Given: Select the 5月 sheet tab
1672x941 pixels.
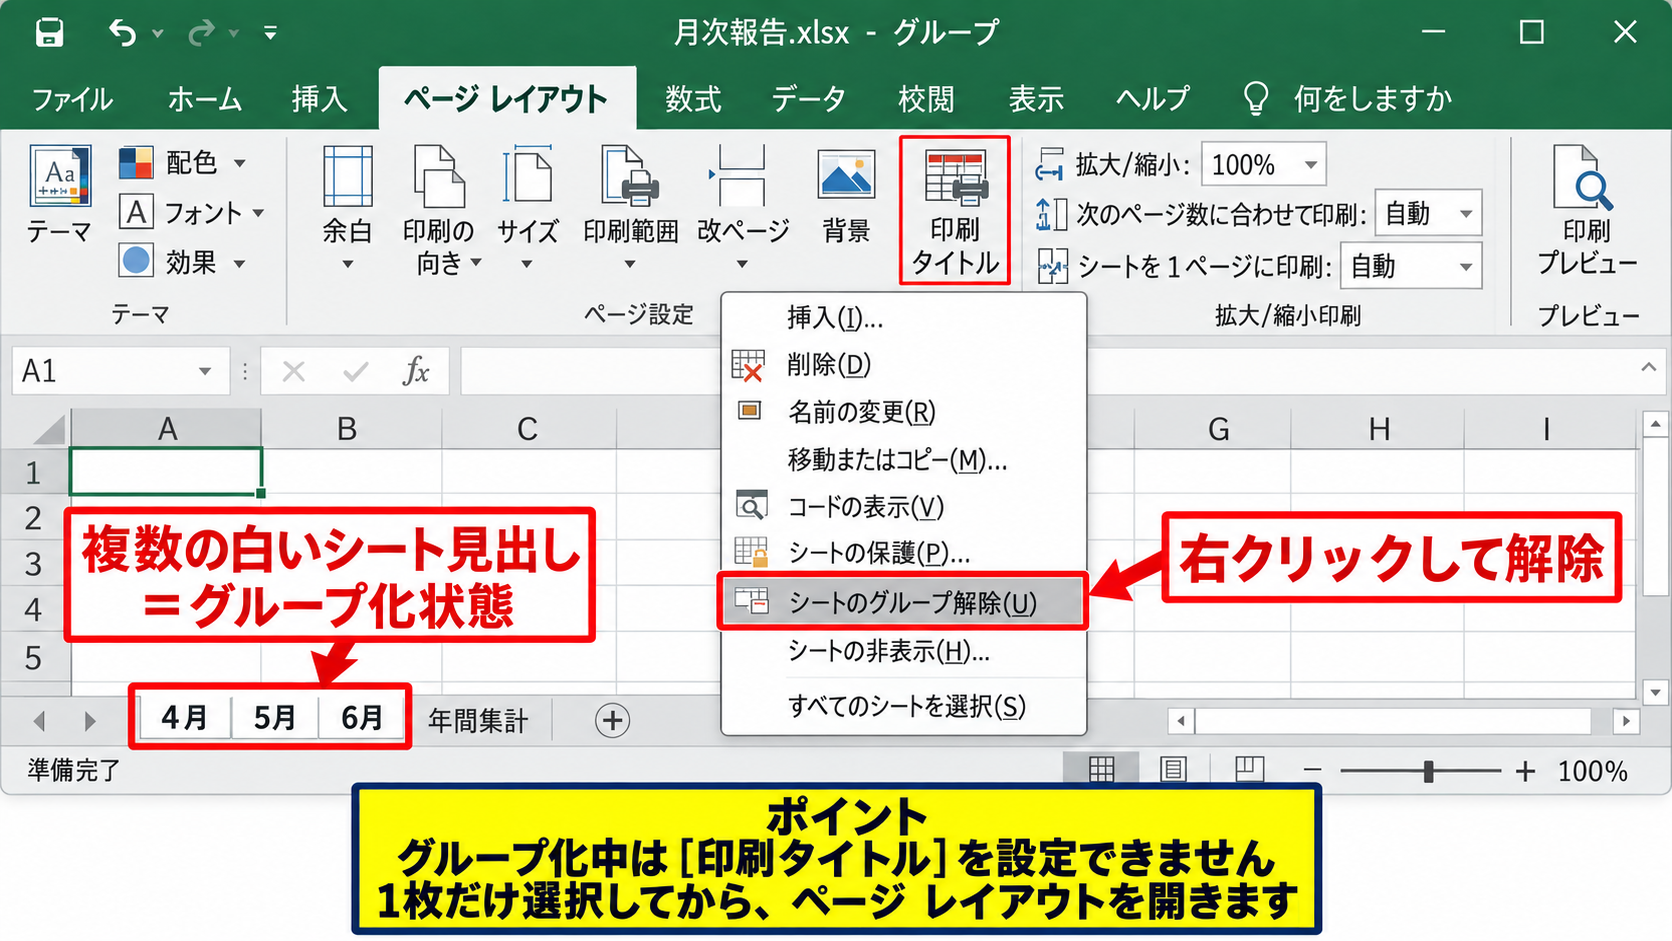Looking at the screenshot, I should 274,718.
